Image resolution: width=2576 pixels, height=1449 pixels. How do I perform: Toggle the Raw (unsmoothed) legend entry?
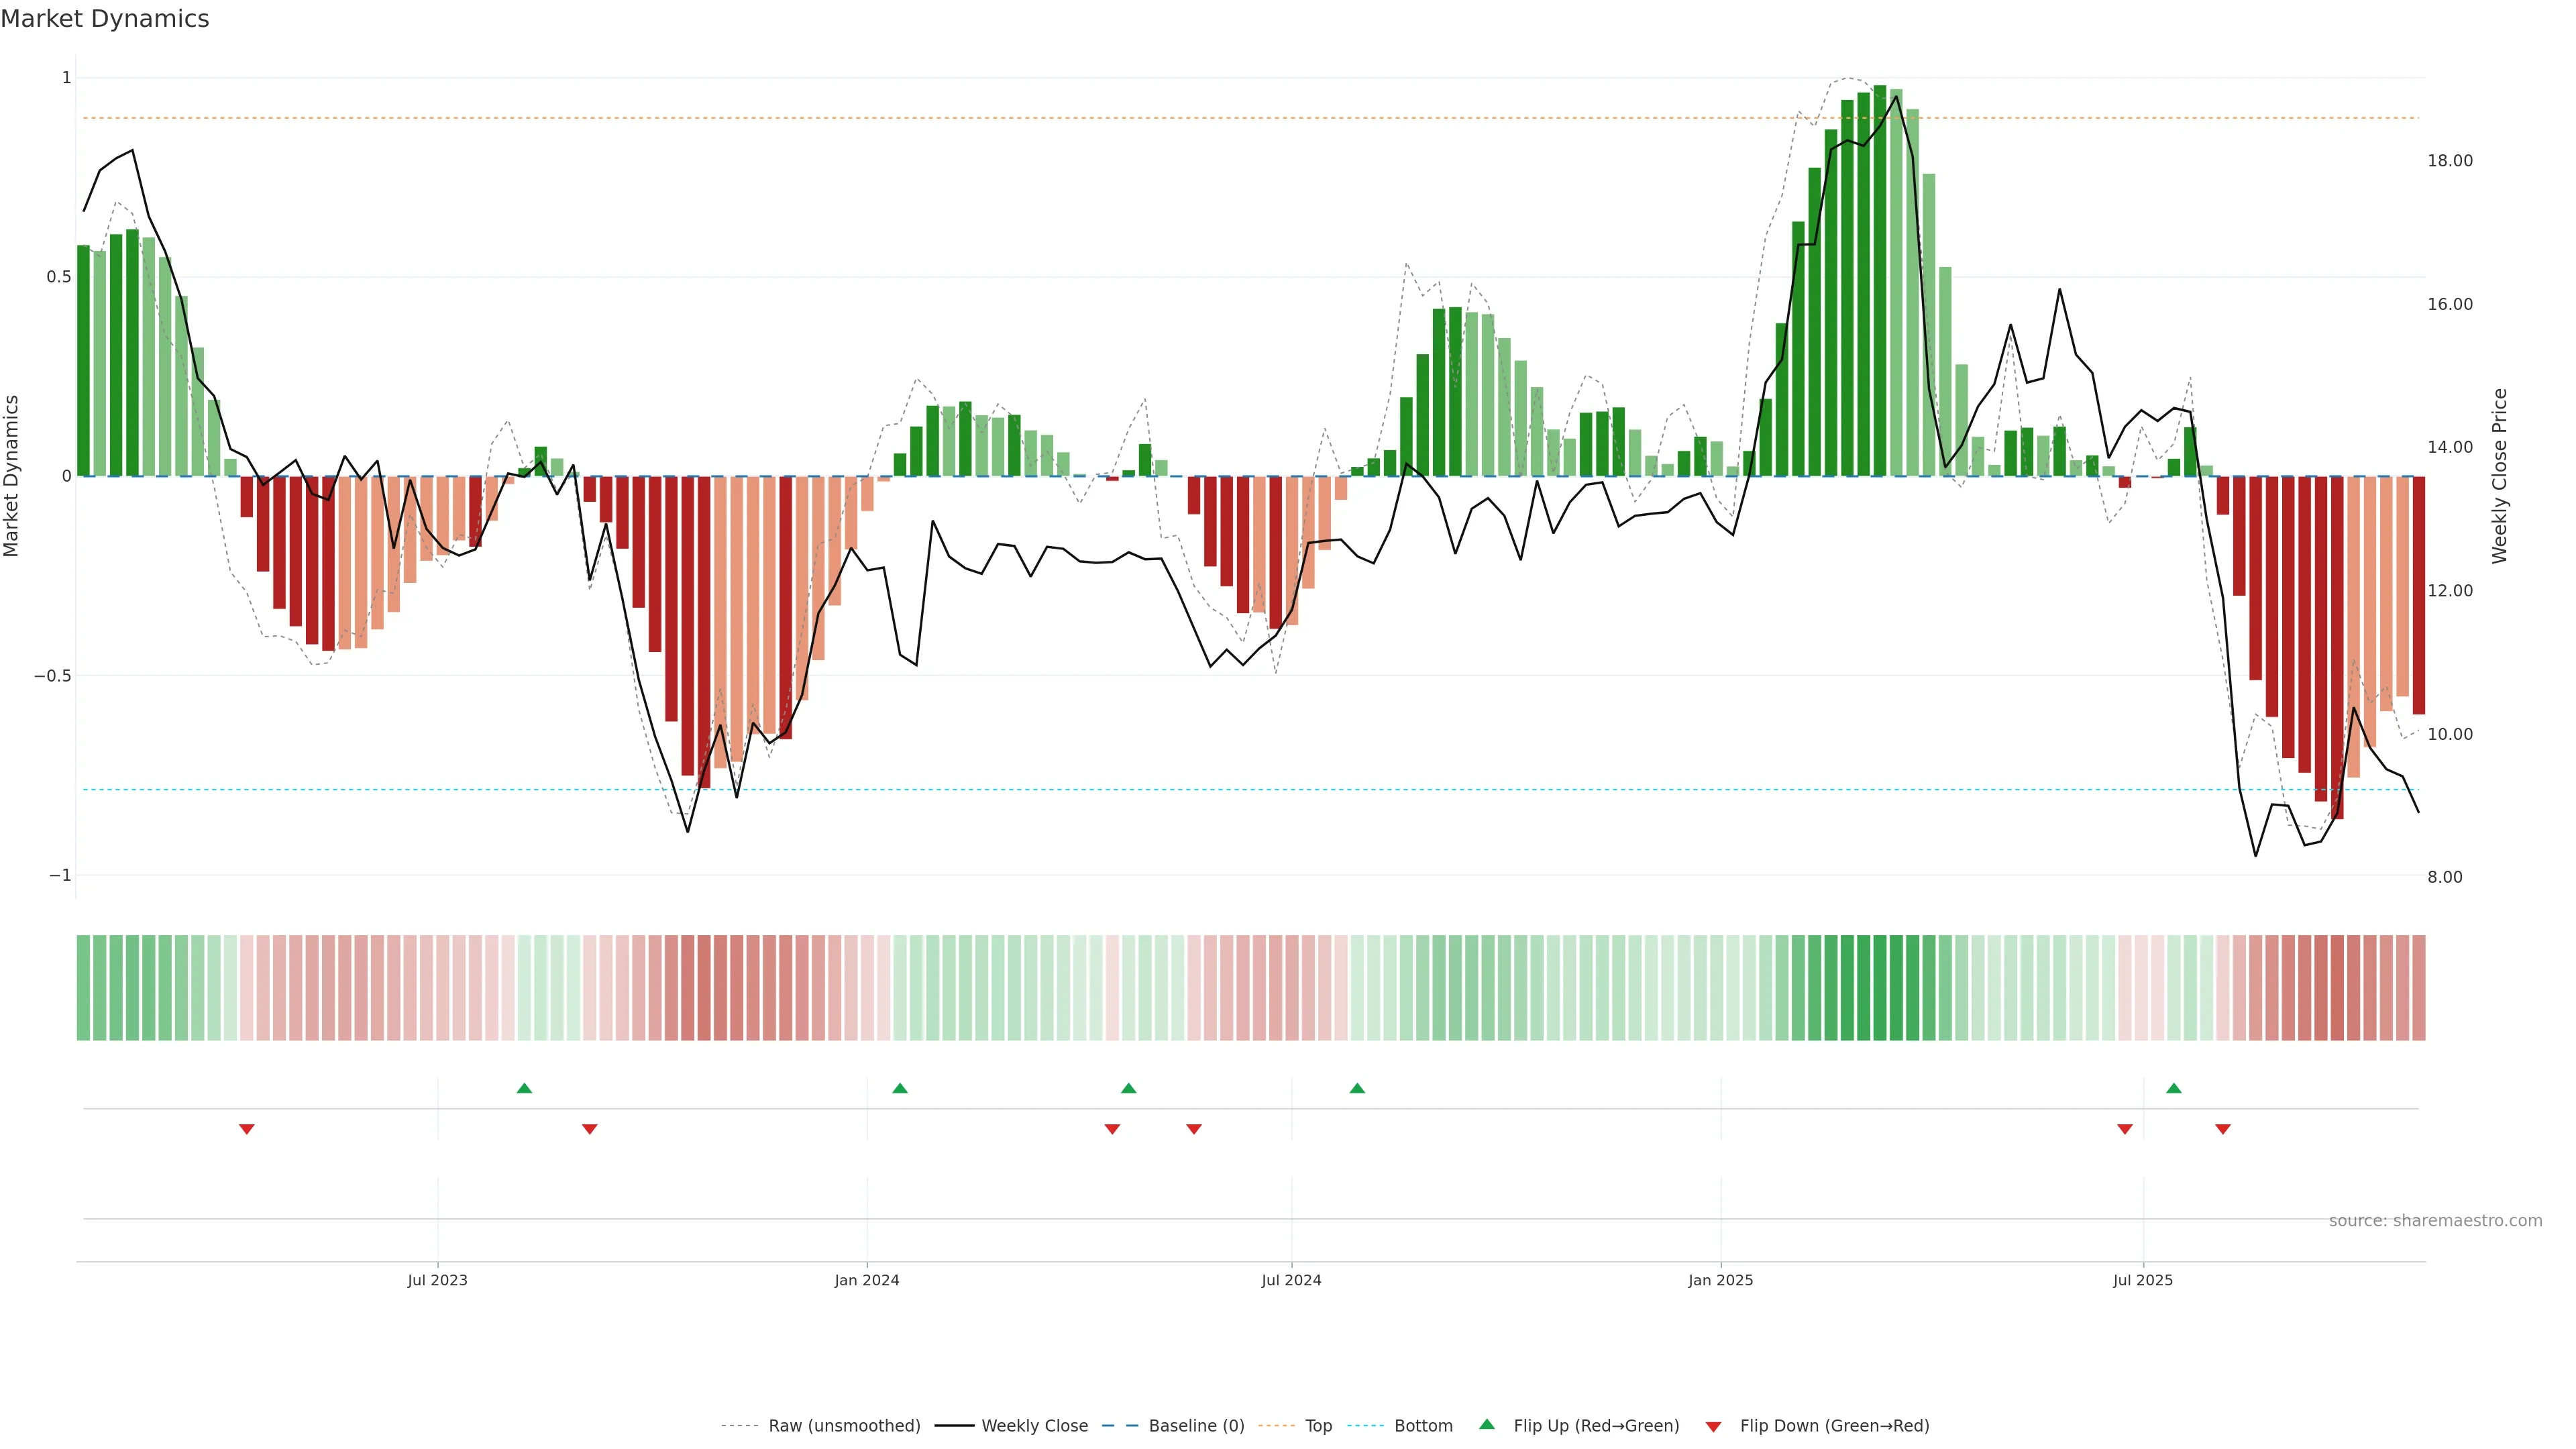[844, 1426]
